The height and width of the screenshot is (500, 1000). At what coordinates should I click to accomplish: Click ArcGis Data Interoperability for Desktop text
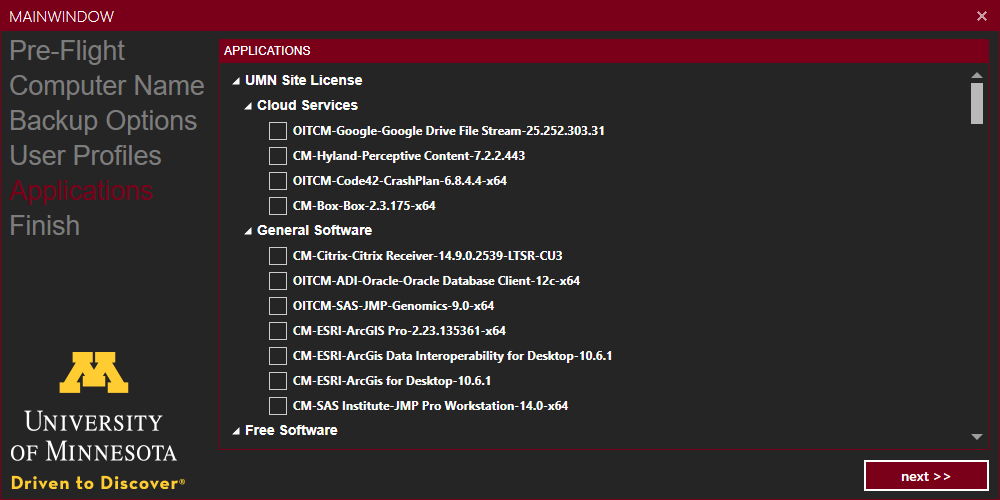coord(453,356)
